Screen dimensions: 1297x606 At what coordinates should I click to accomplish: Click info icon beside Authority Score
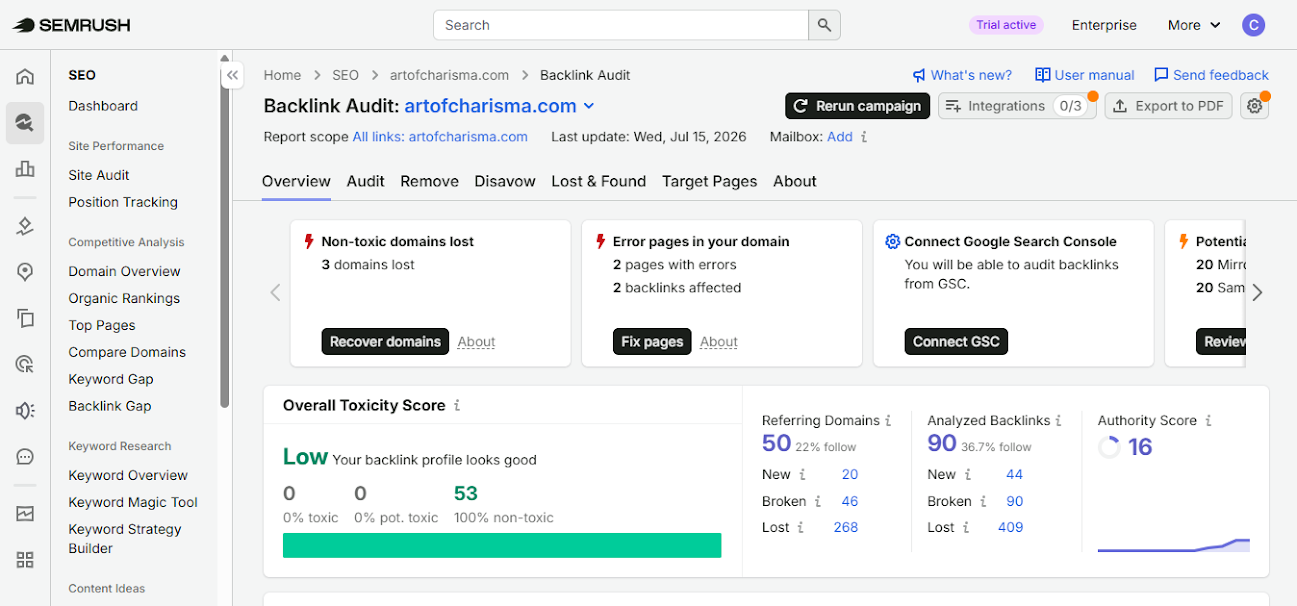(1208, 421)
